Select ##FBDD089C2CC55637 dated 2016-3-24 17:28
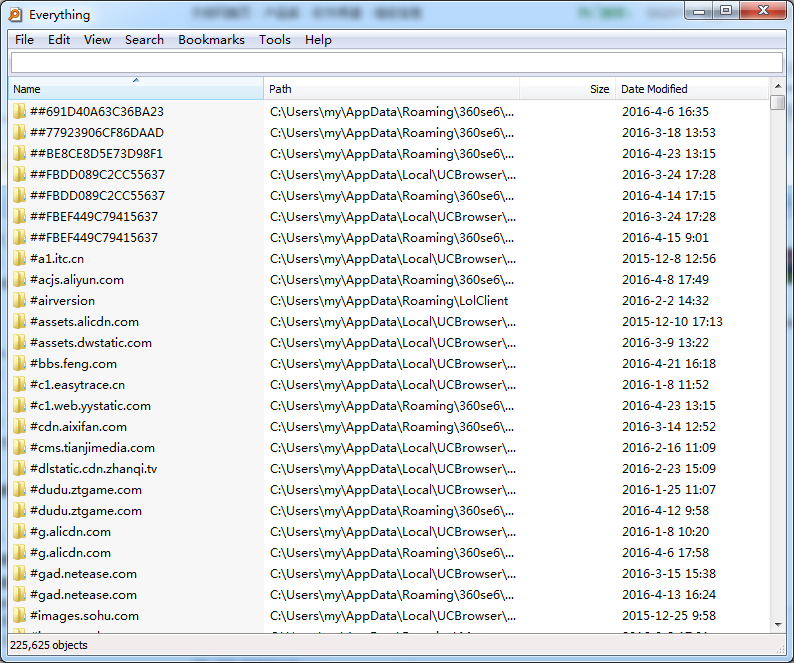This screenshot has width=794, height=663. (97, 175)
